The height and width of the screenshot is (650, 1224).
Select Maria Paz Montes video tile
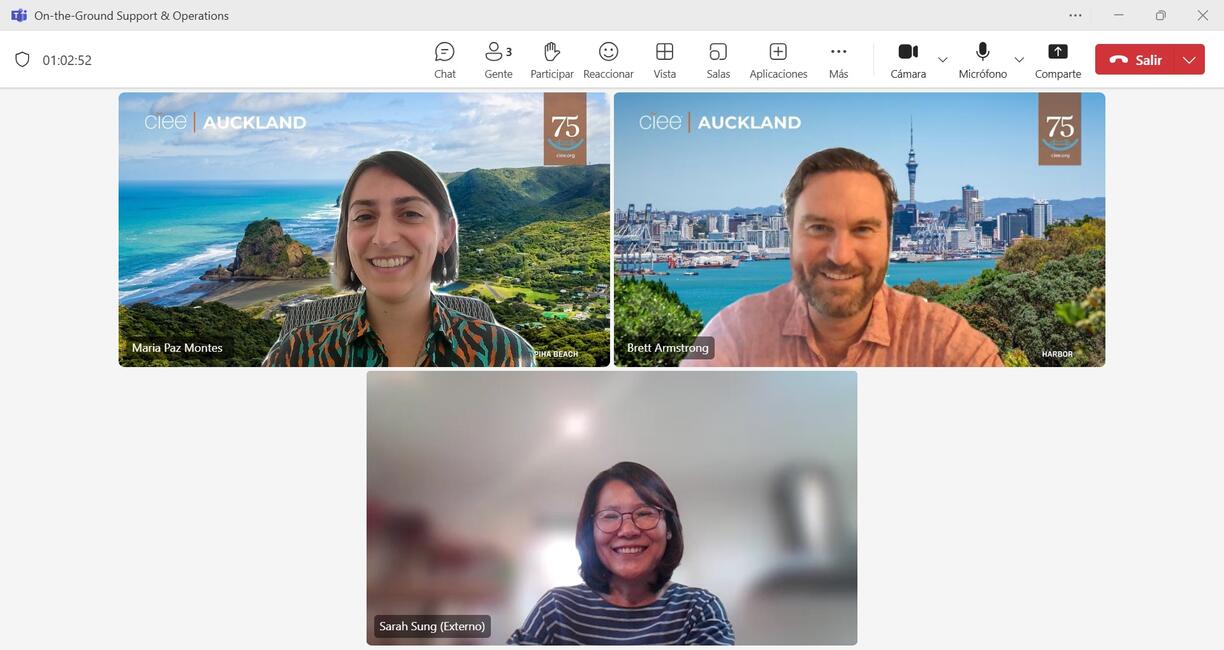364,230
